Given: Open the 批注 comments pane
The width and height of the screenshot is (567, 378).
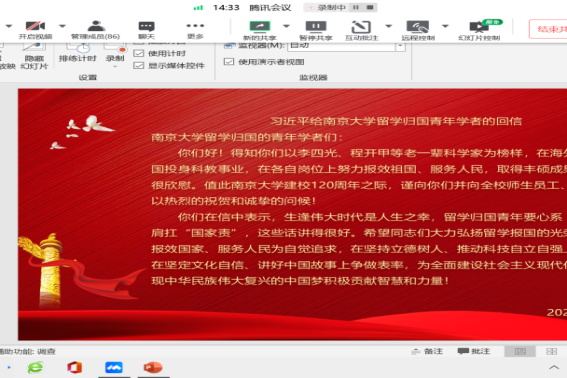Looking at the screenshot, I should click(x=474, y=351).
